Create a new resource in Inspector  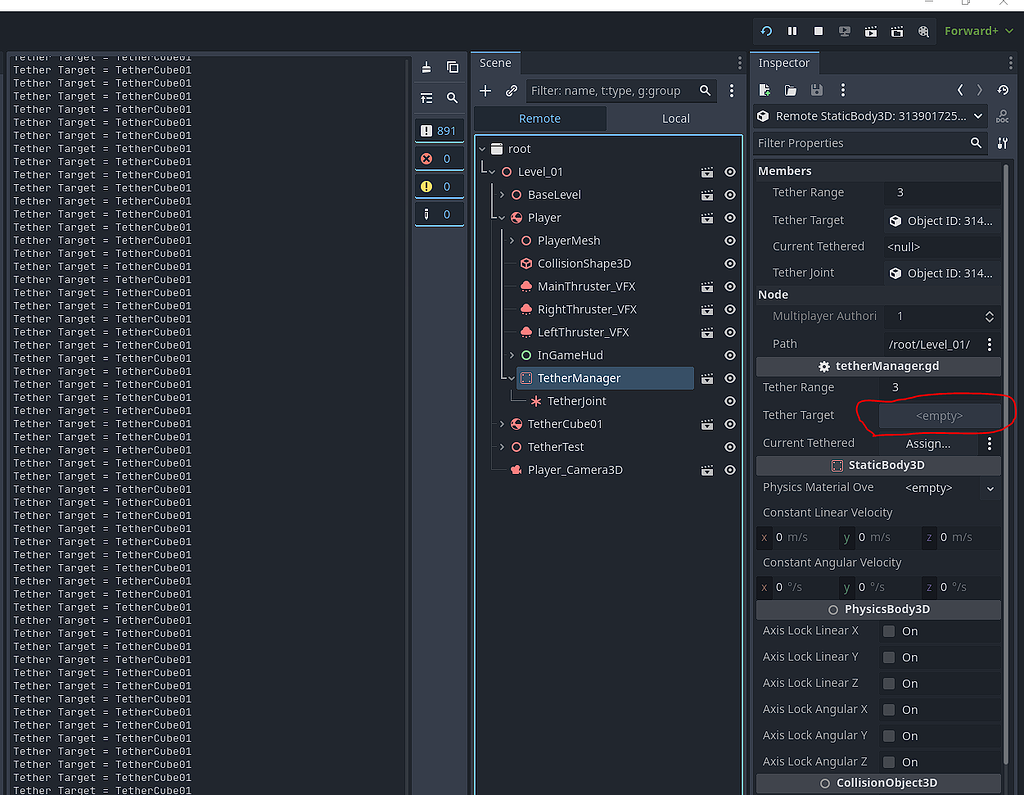tap(765, 90)
